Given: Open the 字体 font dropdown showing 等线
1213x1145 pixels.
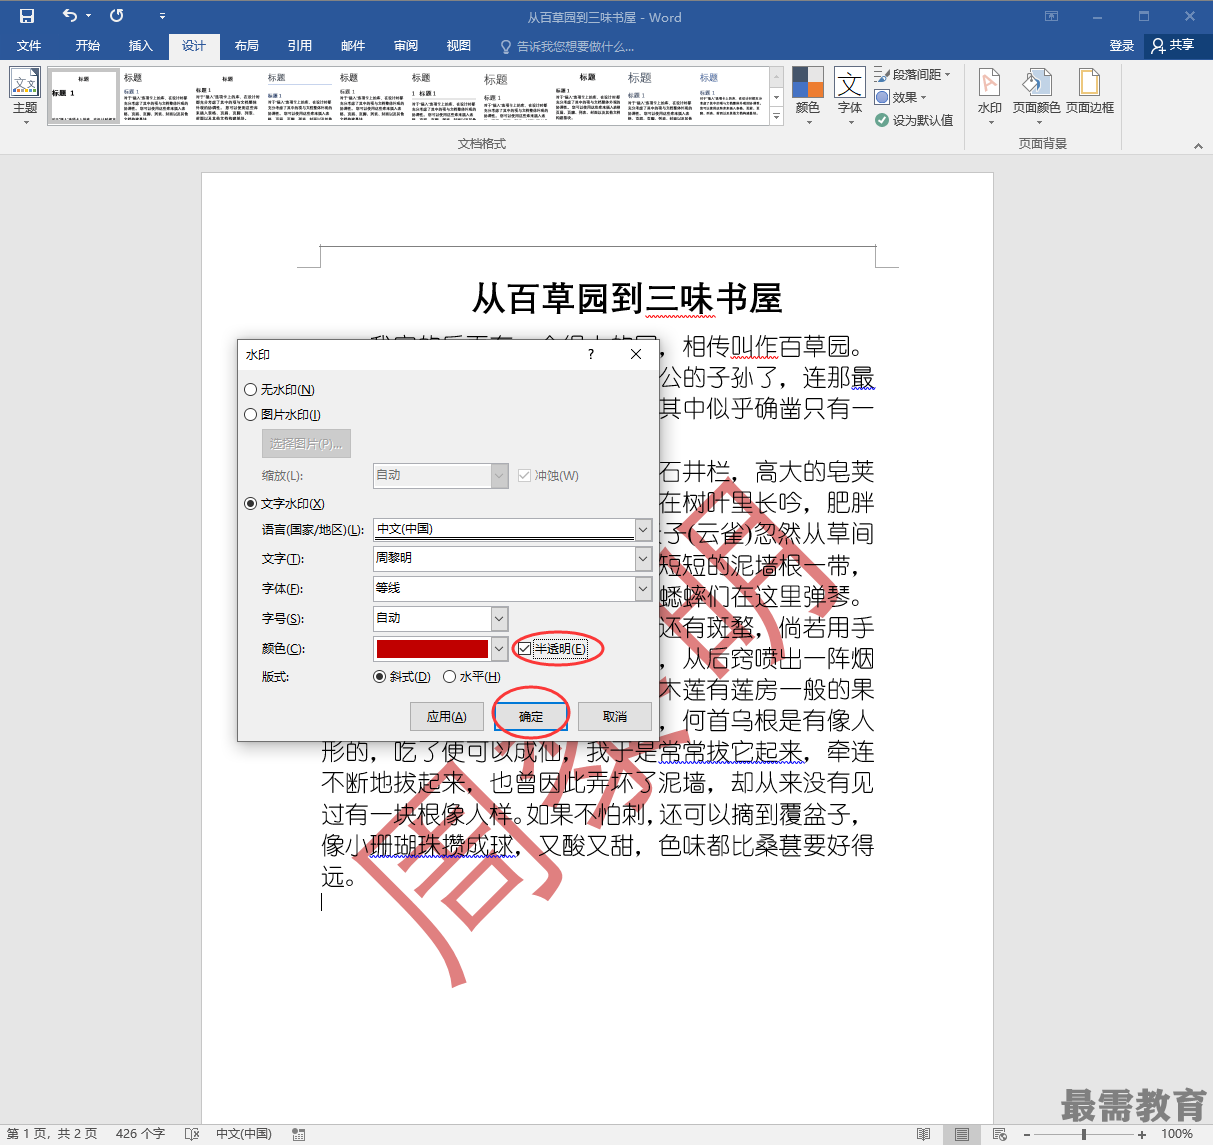Looking at the screenshot, I should 643,589.
